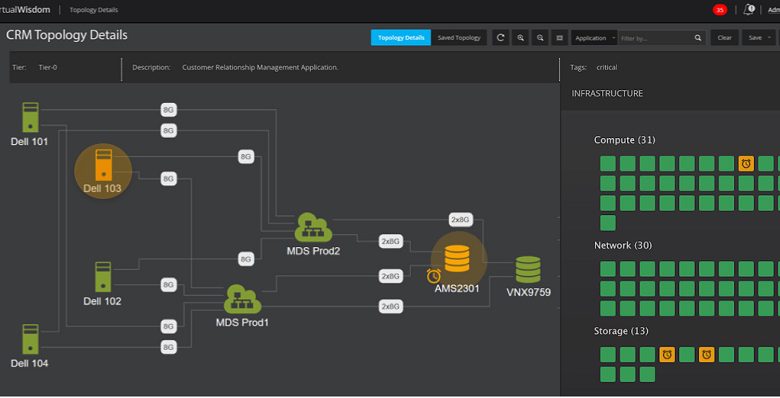The width and height of the screenshot is (780, 398).
Task: Click the critical tag value
Action: (x=606, y=67)
